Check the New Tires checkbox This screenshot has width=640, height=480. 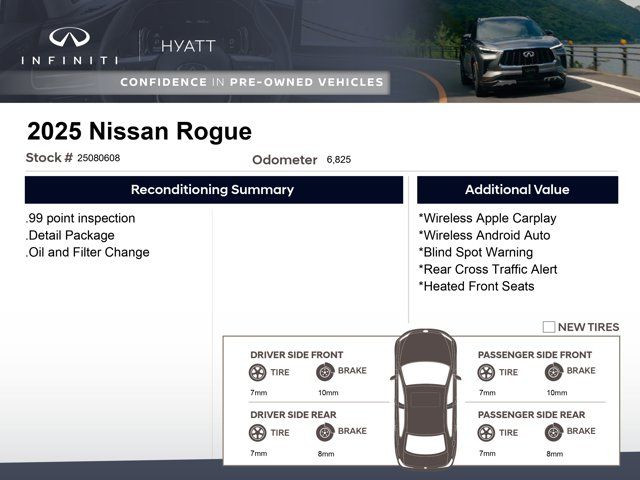[549, 327]
